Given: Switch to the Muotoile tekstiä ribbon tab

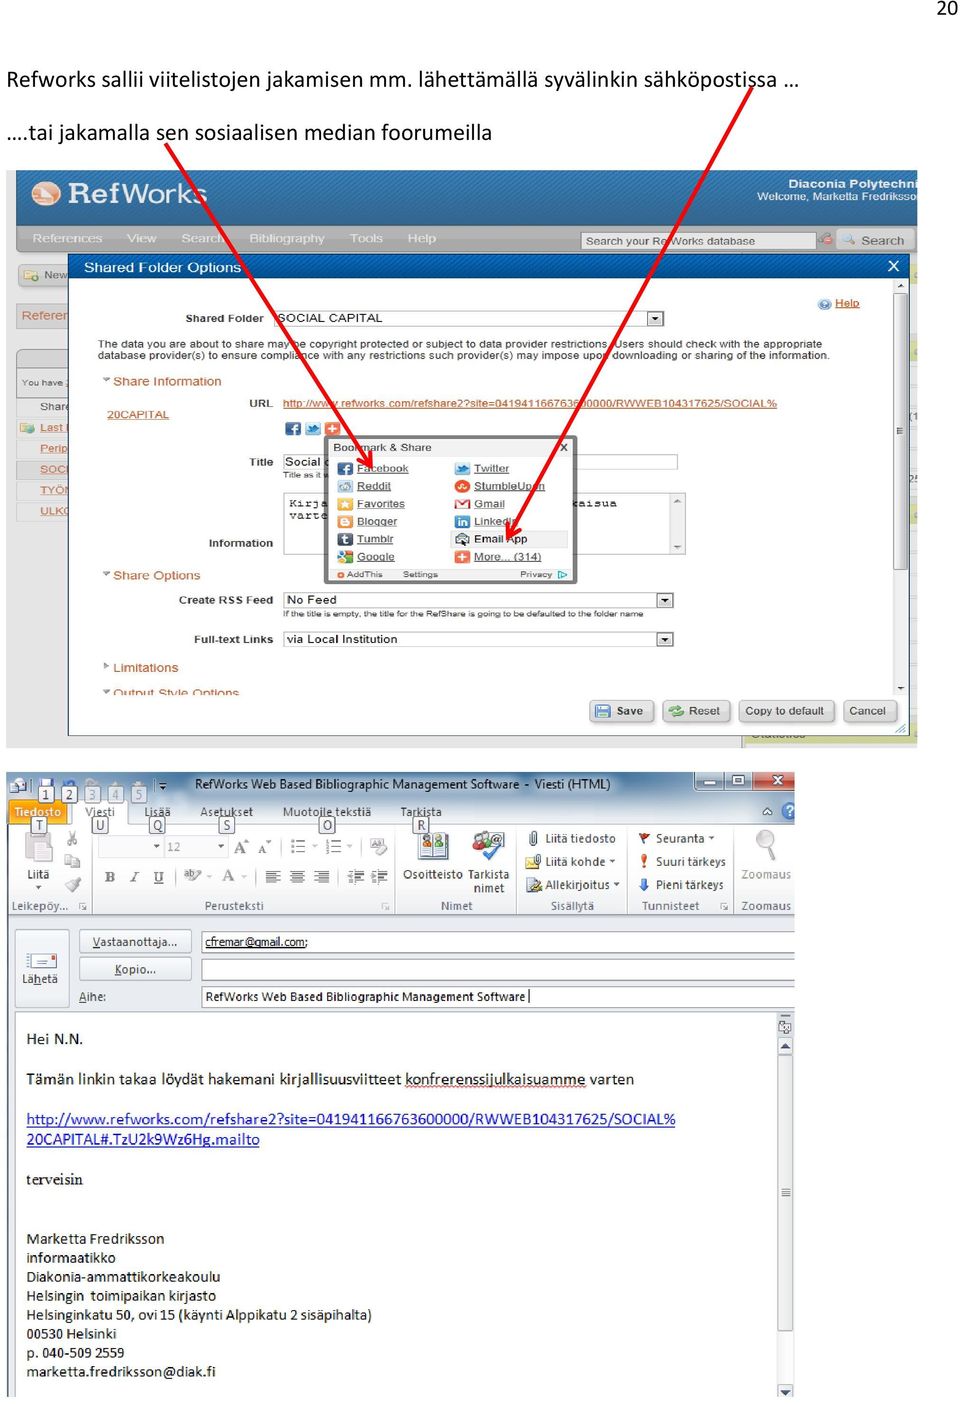Looking at the screenshot, I should (327, 812).
